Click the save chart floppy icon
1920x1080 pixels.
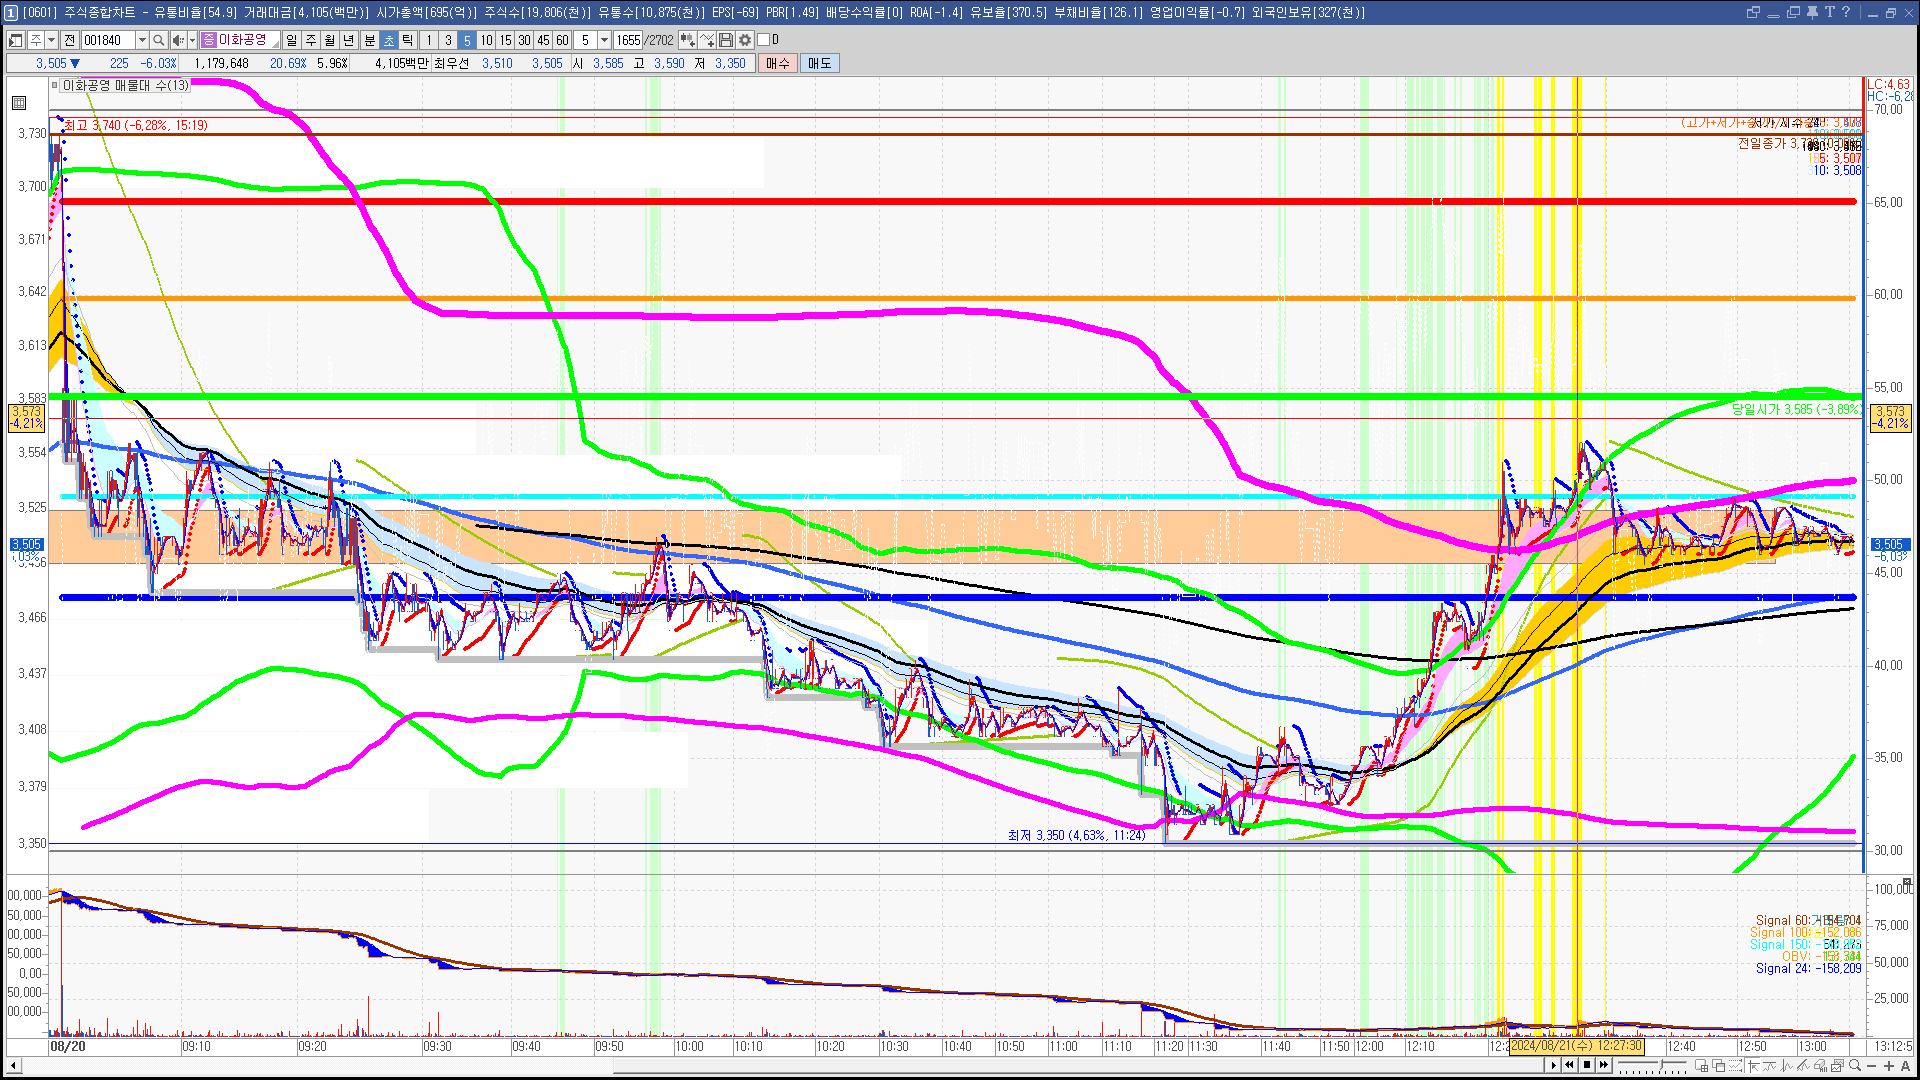click(x=726, y=40)
